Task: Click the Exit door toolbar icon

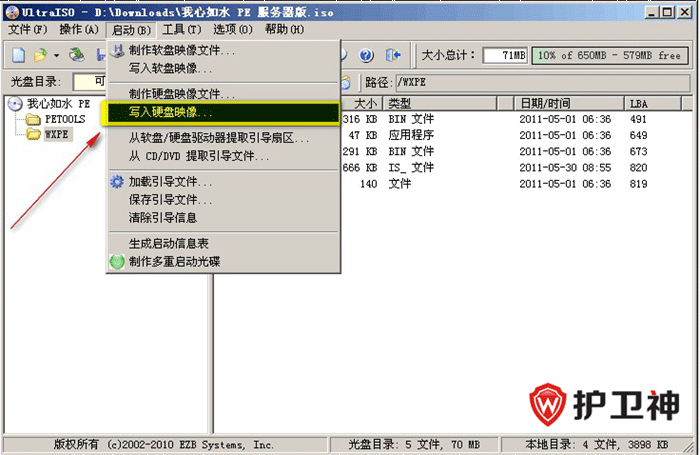Action: [393, 55]
